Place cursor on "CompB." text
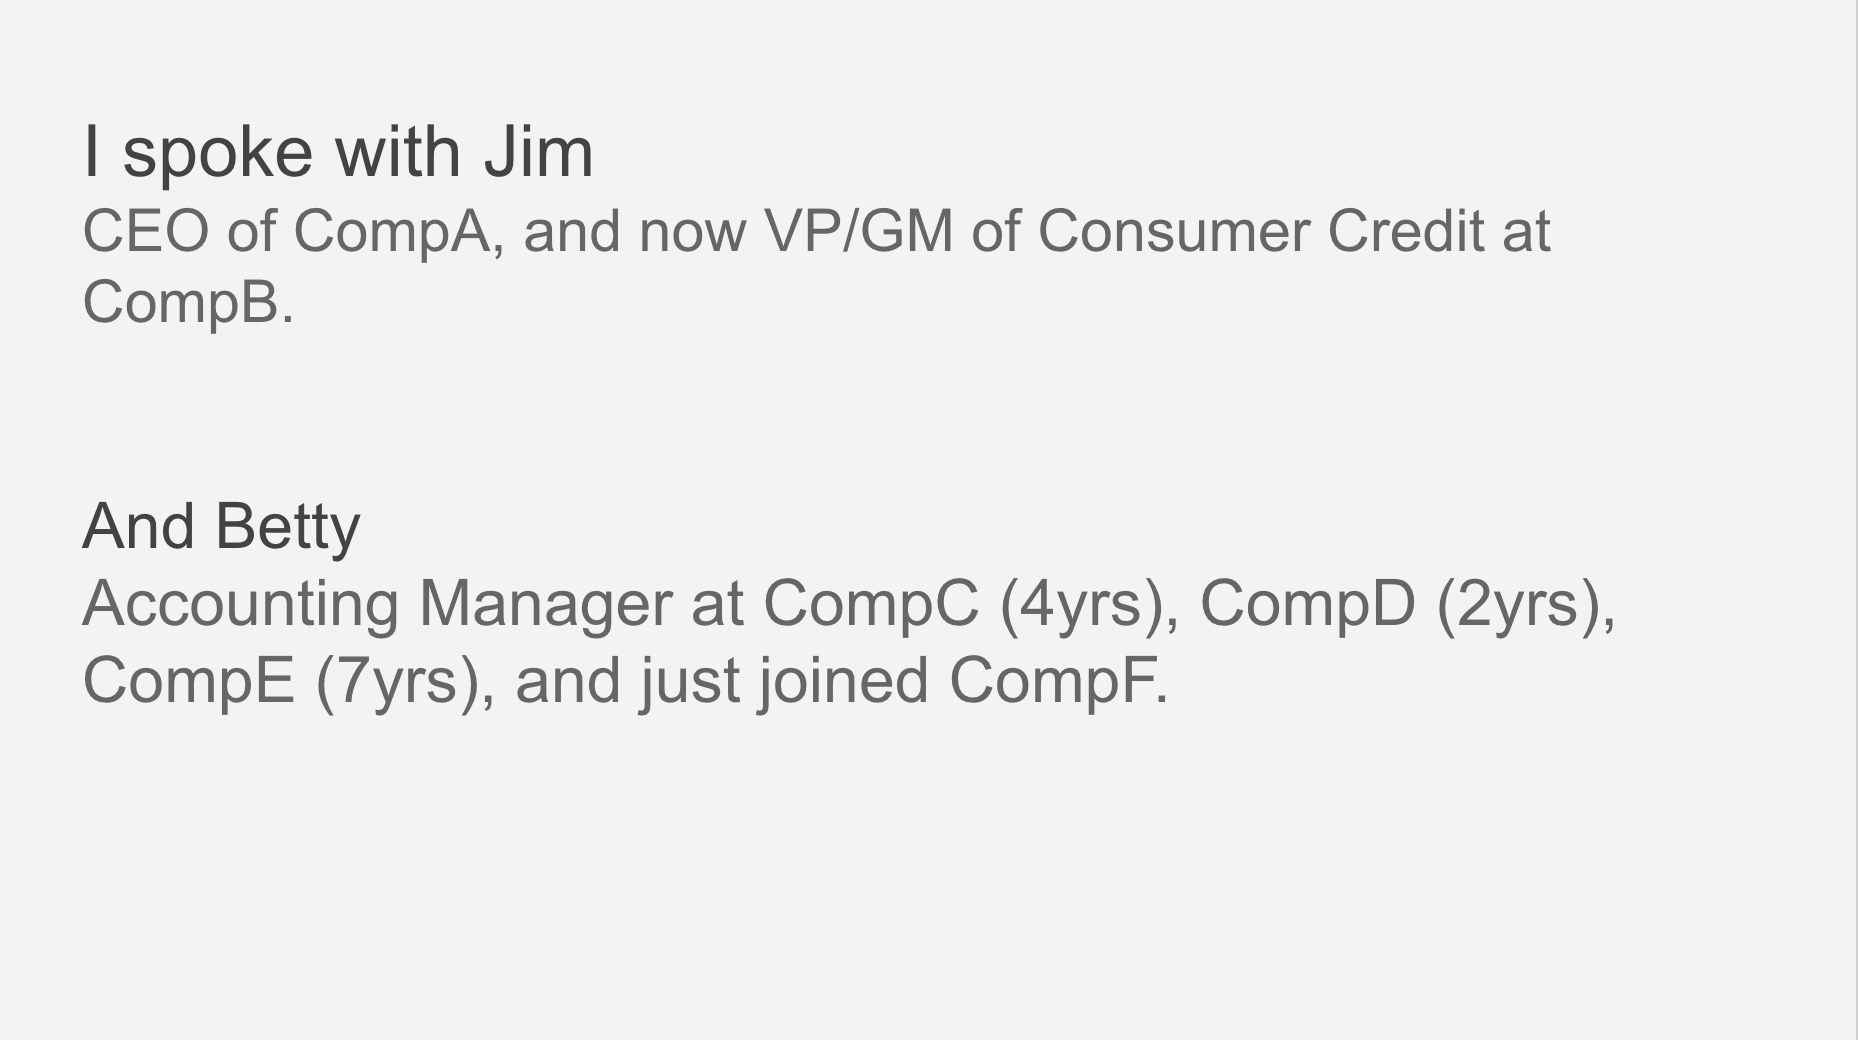This screenshot has height=1040, width=1858. 188,301
